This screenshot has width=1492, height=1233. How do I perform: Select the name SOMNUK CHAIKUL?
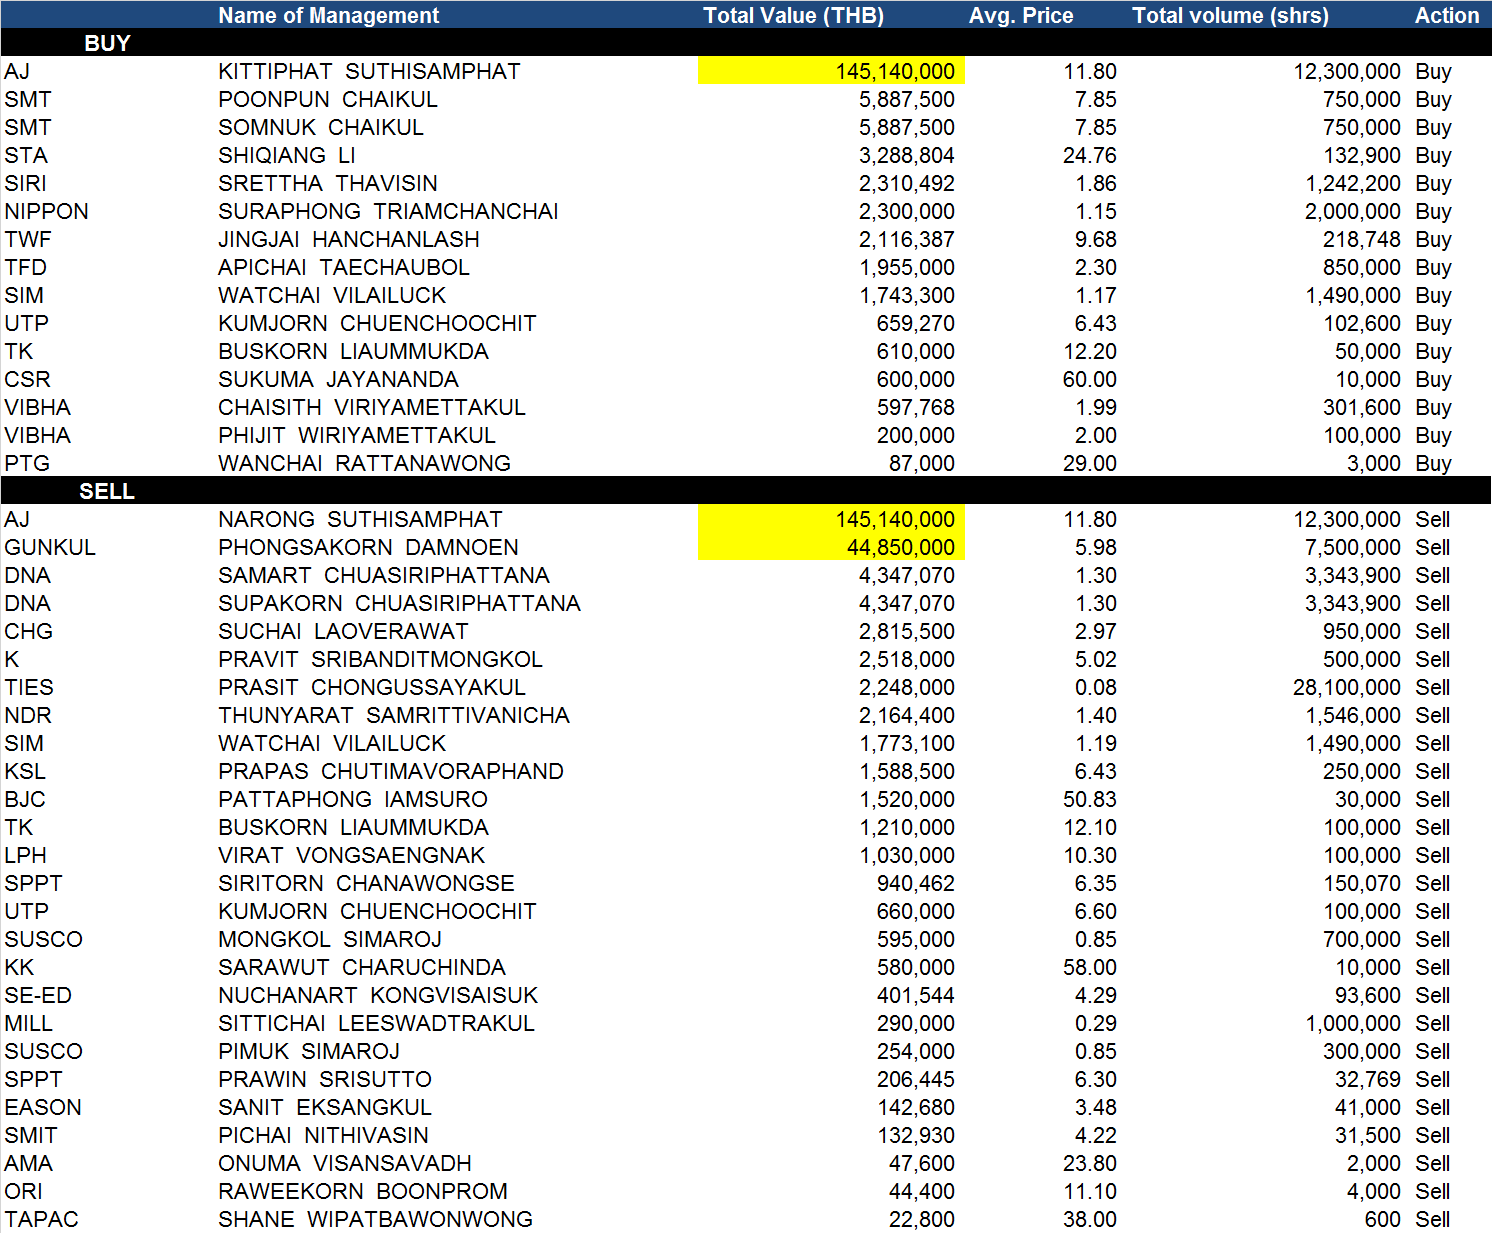(x=321, y=127)
